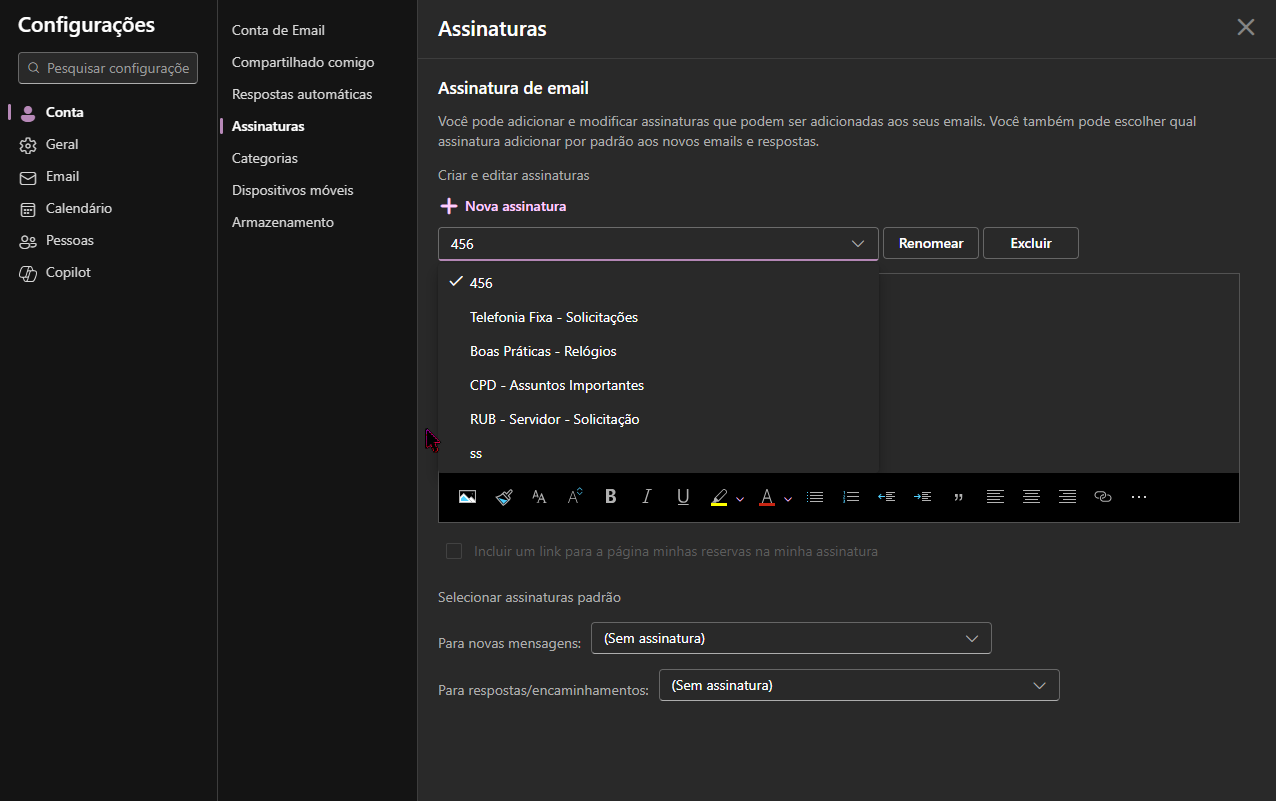Open the 'Para novas mensagens' signature dropdown
This screenshot has width=1276, height=801.
click(791, 638)
